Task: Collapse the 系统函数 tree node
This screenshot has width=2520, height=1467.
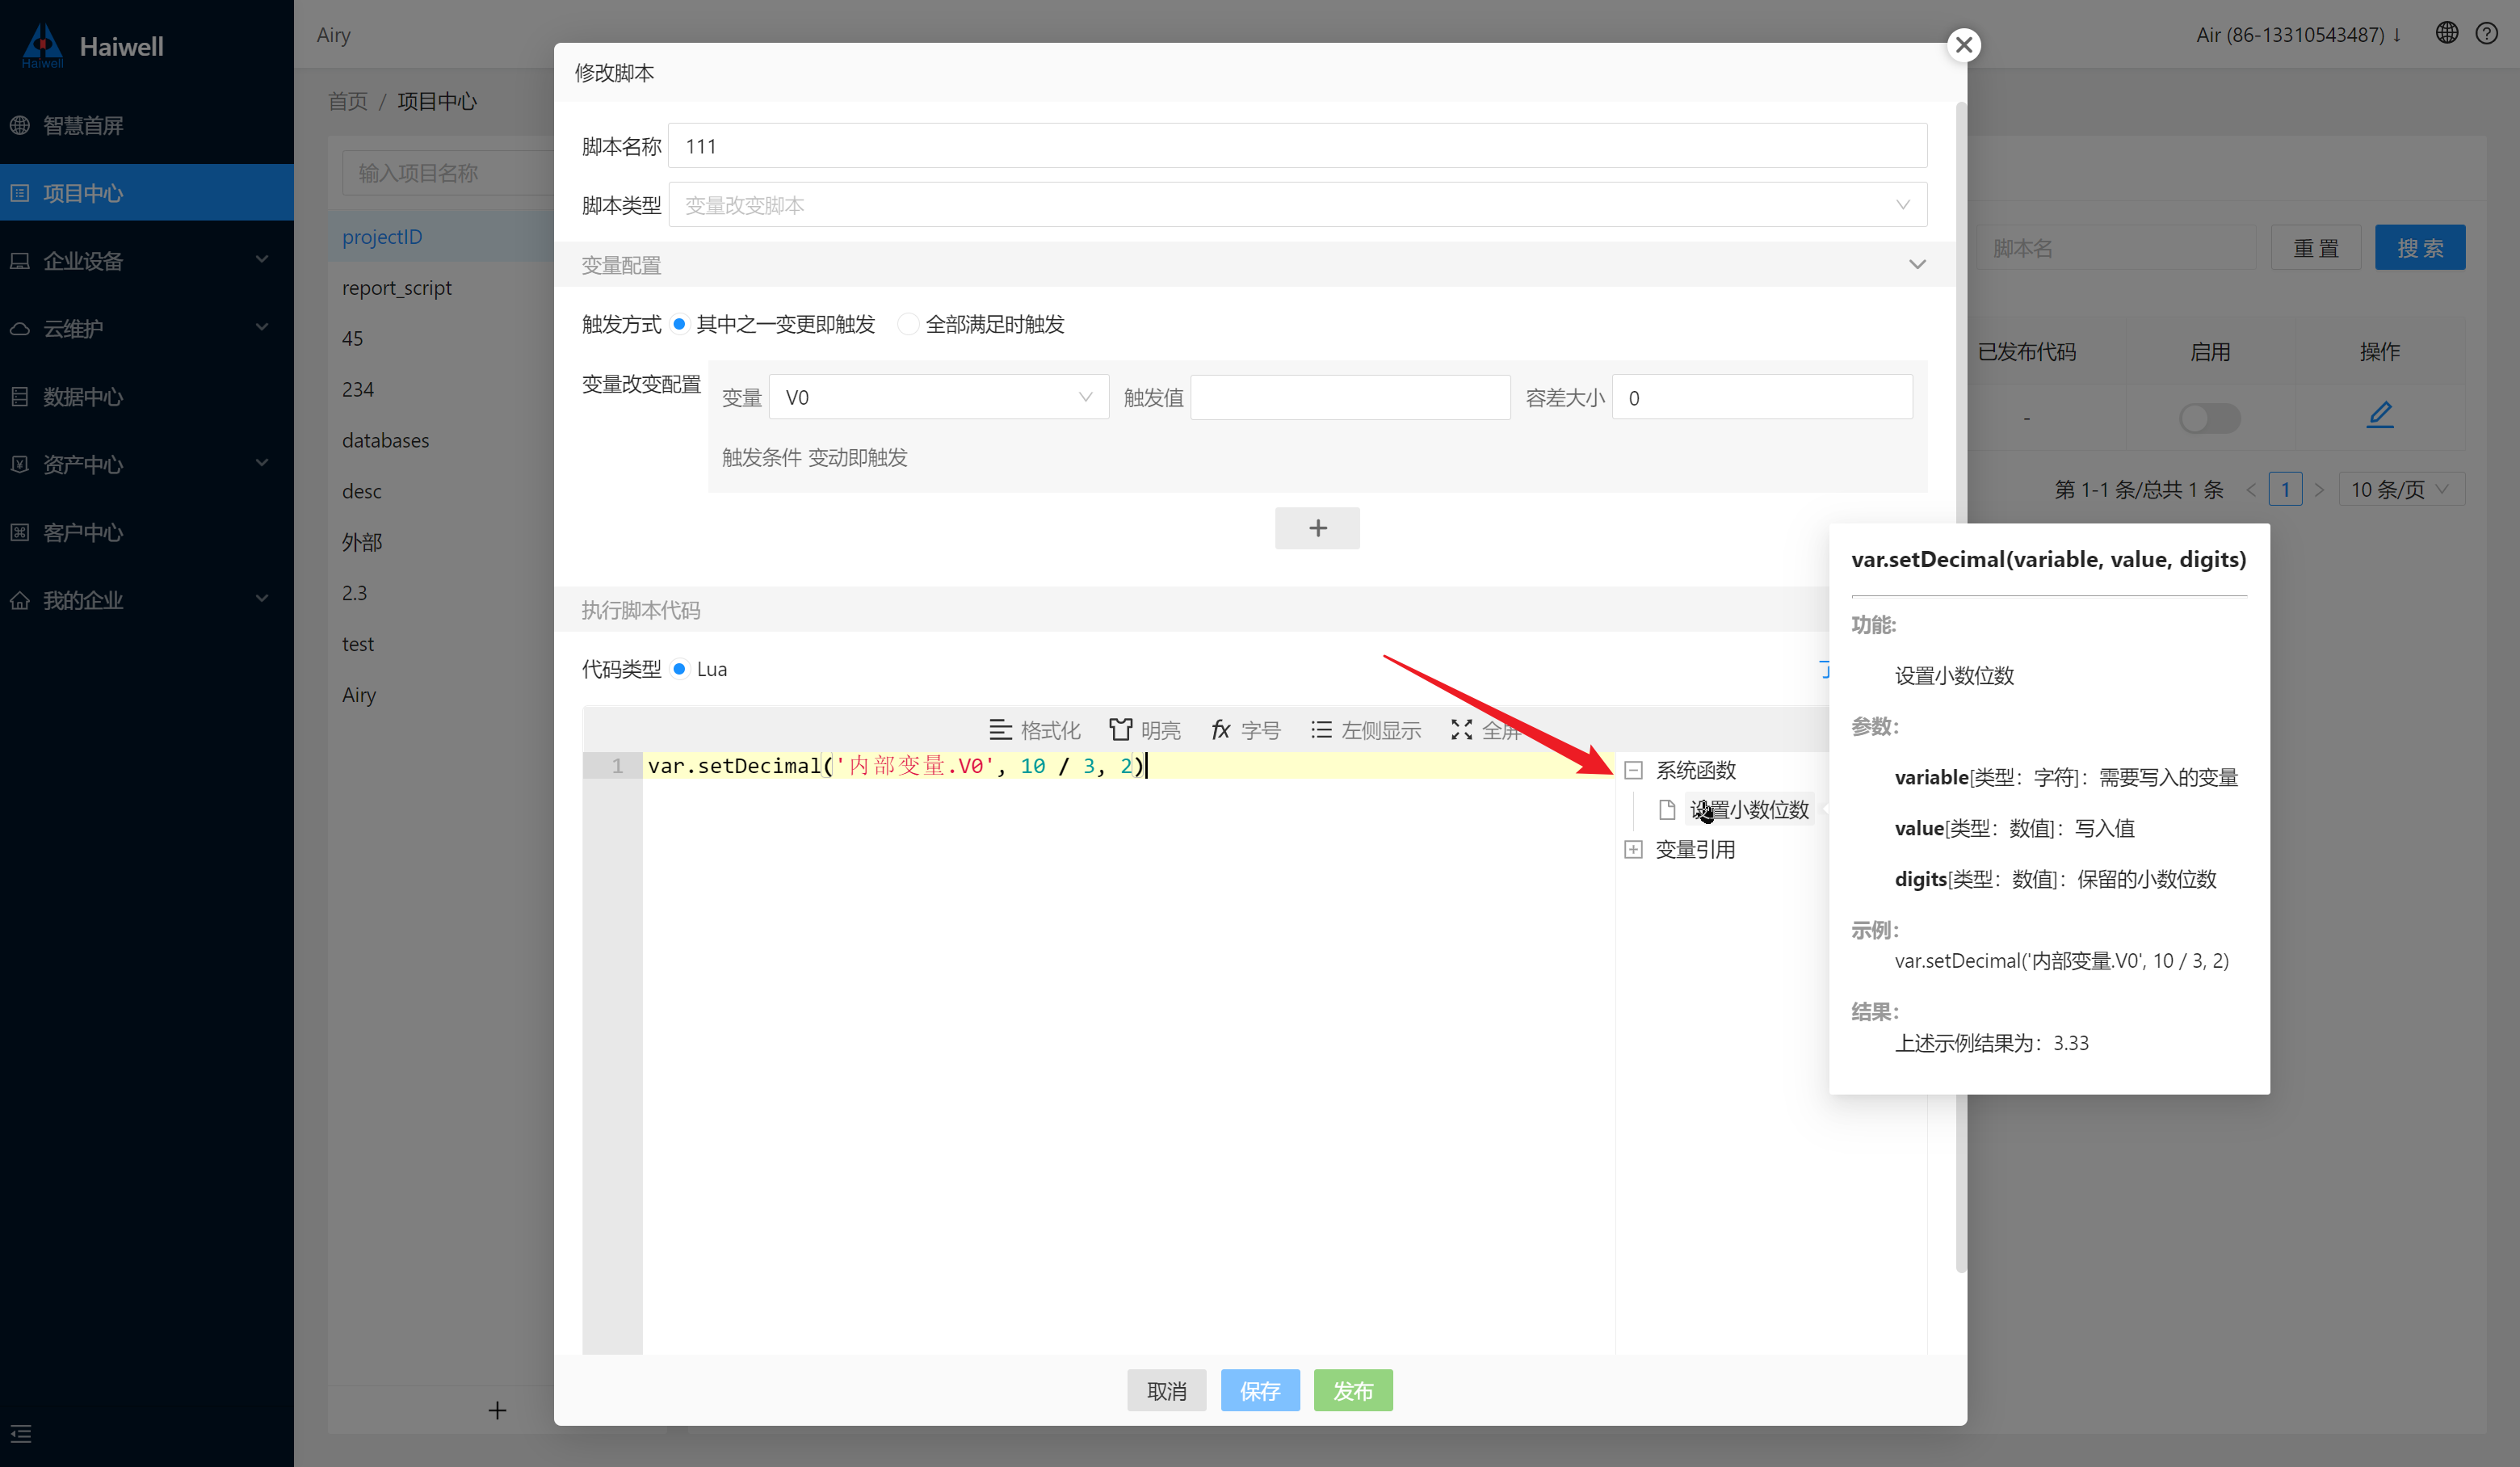Action: coord(1633,770)
